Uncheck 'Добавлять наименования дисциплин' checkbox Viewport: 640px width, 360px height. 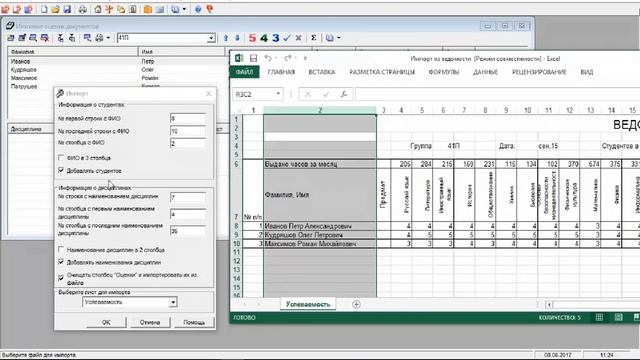pos(61,262)
